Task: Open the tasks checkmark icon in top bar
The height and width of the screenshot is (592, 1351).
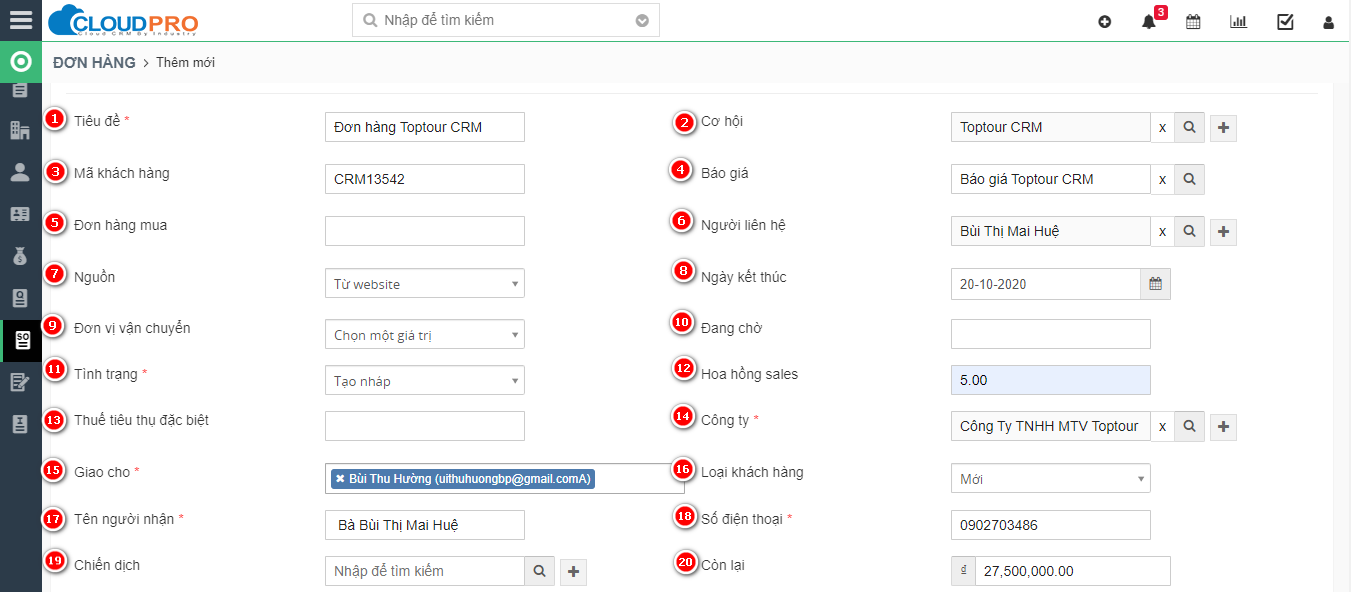Action: coord(1285,22)
